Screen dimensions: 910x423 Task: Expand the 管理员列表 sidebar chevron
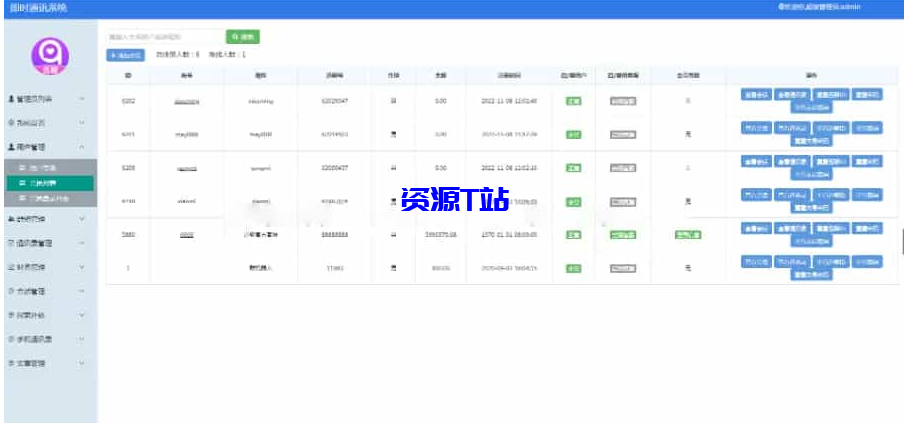click(x=82, y=99)
